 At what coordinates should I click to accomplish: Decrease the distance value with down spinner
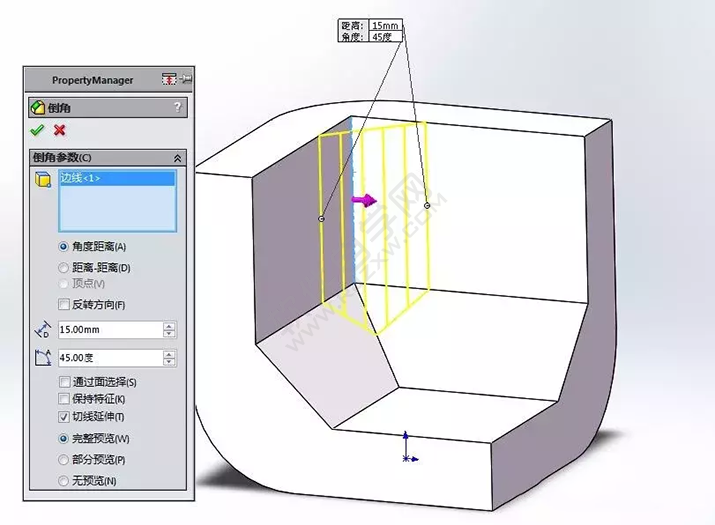(x=169, y=334)
